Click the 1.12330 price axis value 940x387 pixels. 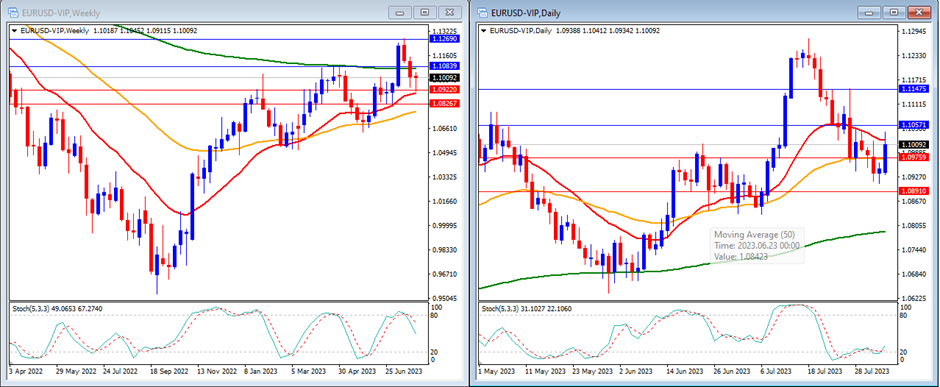914,56
